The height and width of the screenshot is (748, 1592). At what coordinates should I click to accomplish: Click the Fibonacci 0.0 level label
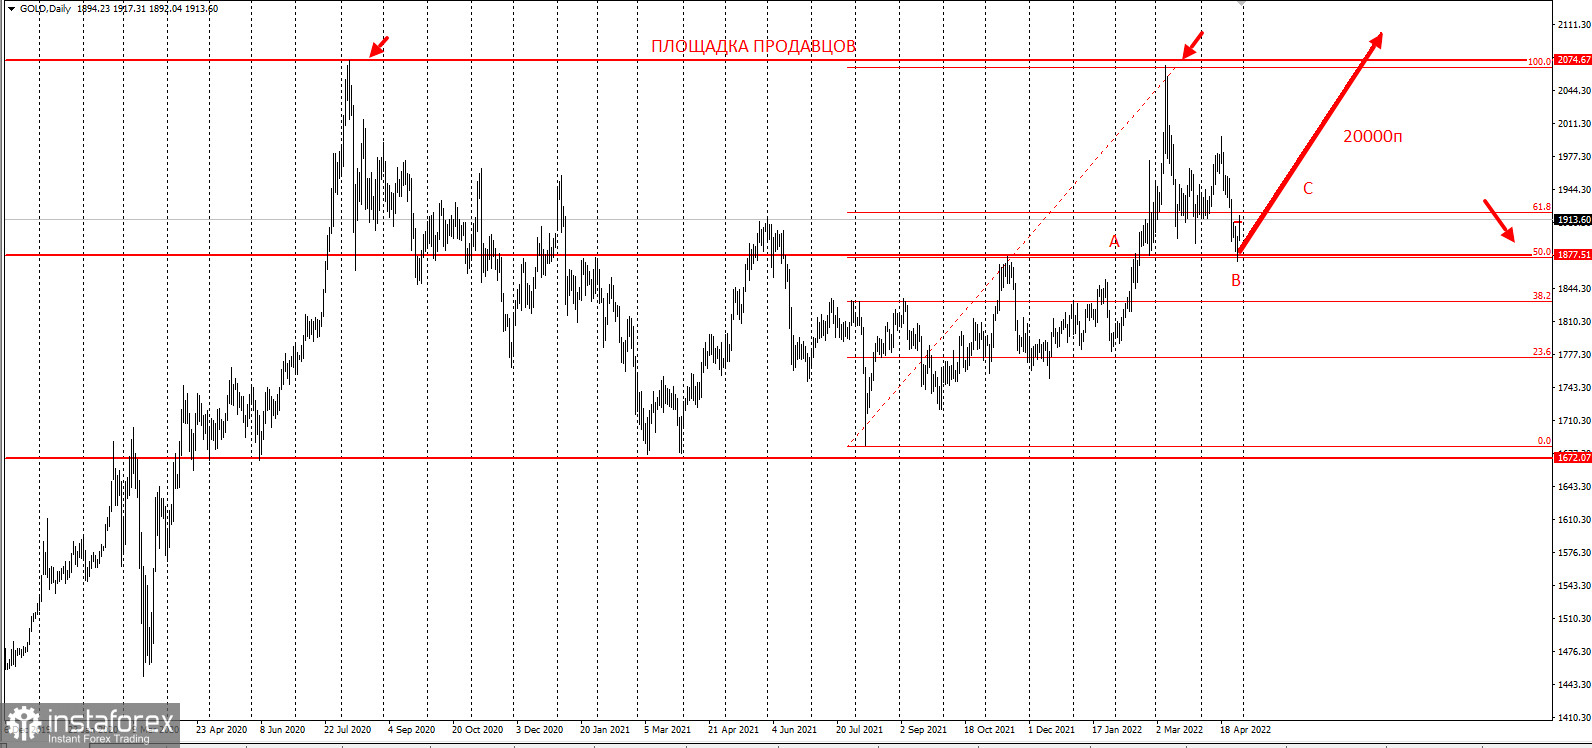(x=1544, y=441)
